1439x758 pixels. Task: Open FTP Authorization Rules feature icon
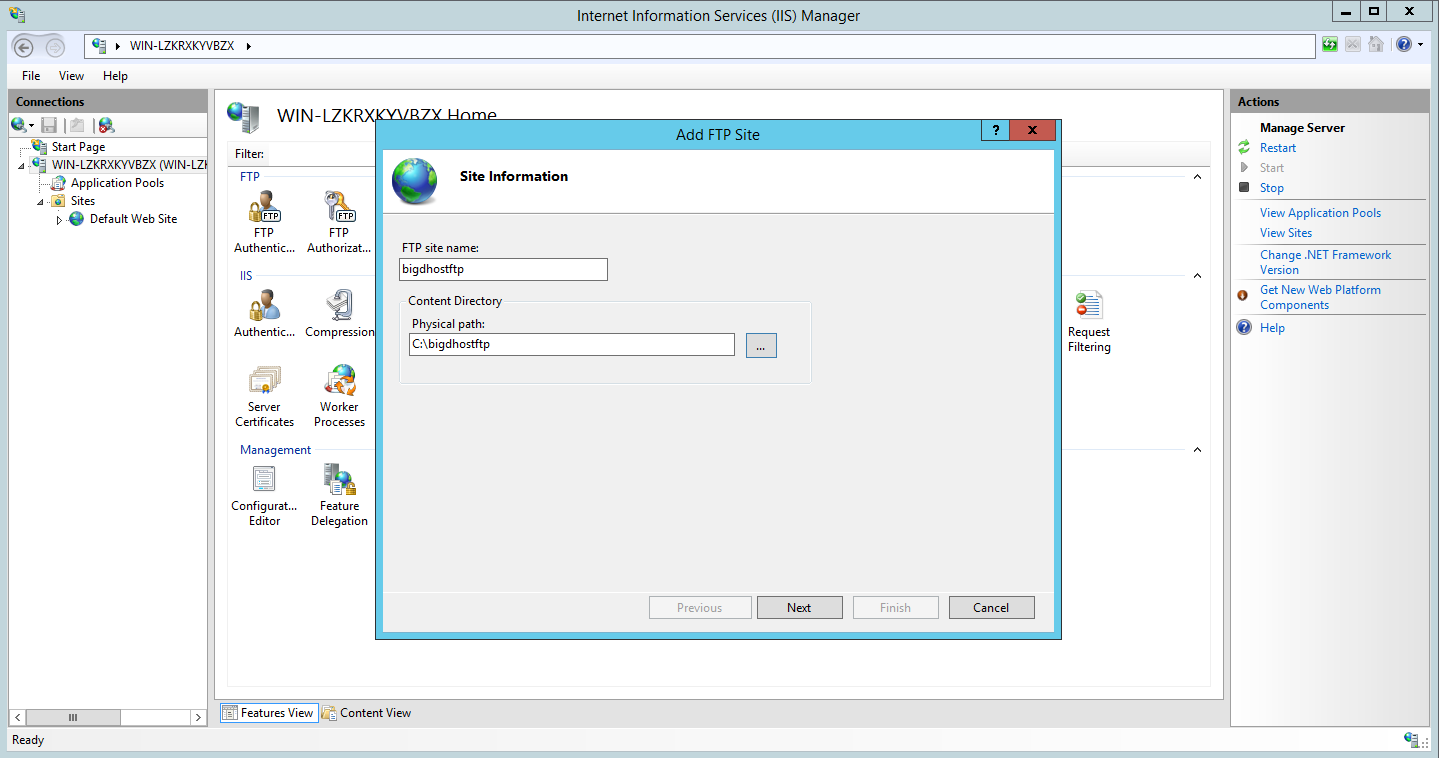pos(340,206)
